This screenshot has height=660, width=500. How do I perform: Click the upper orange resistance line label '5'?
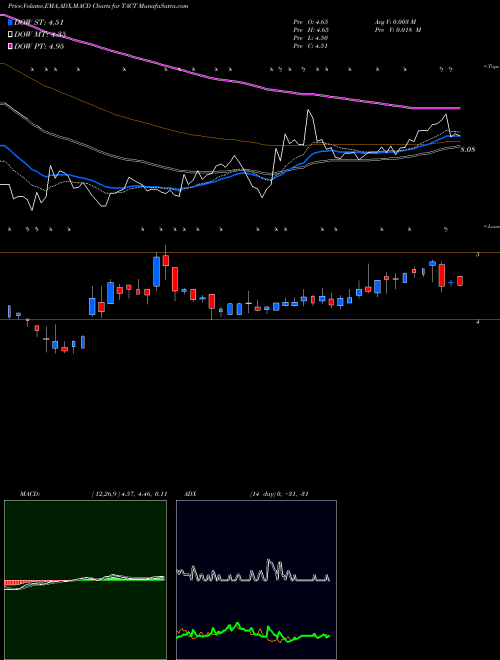click(477, 255)
